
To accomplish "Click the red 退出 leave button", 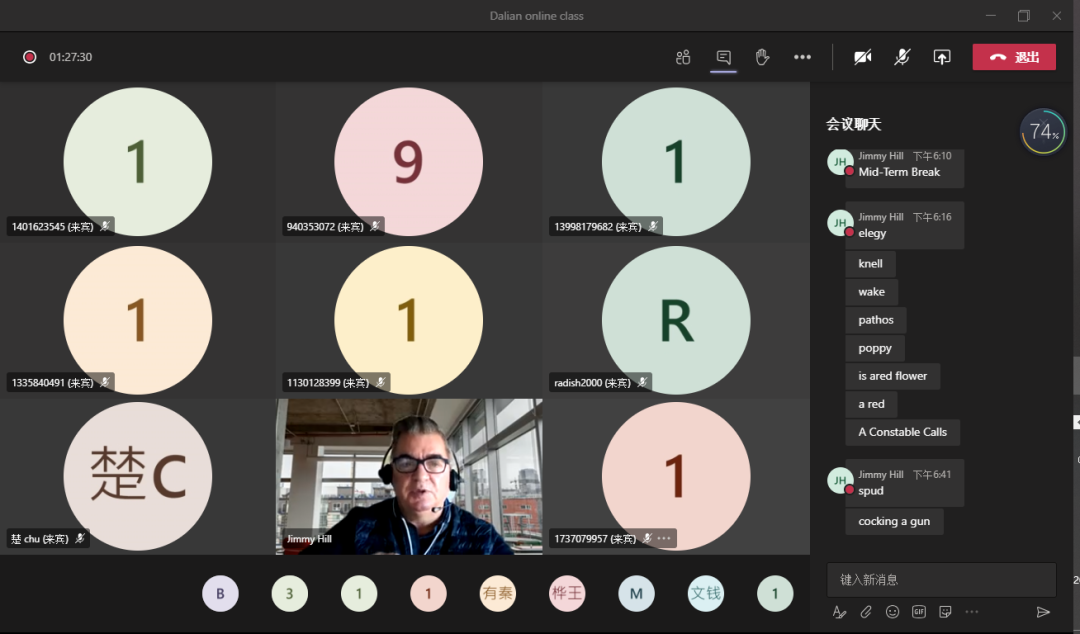I will (1014, 57).
